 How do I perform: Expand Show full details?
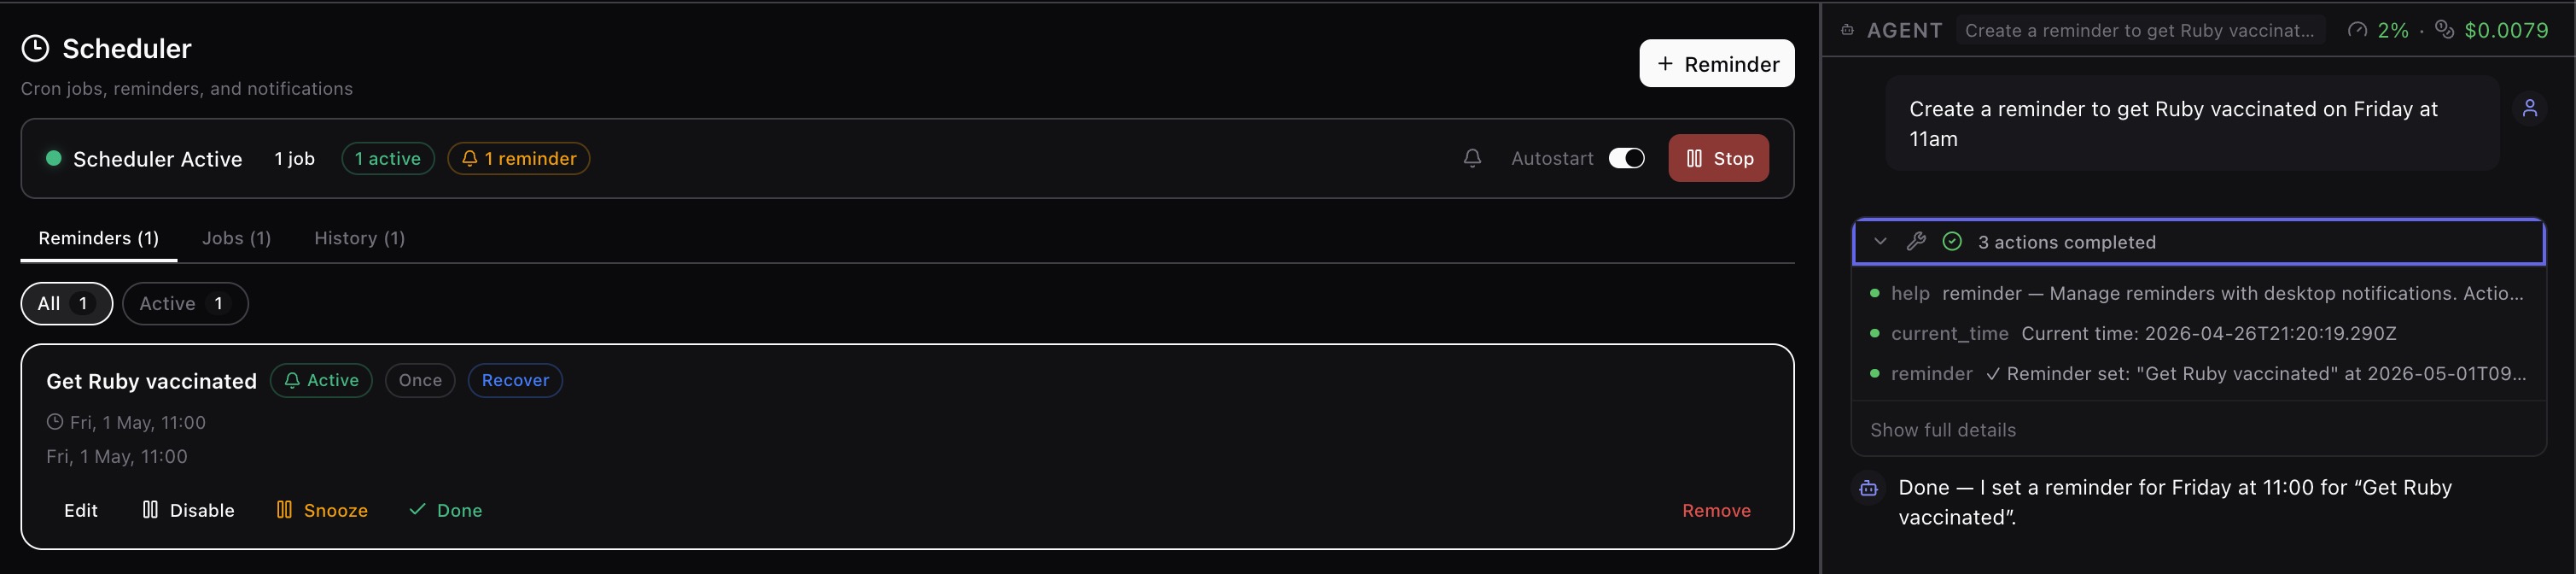tap(1942, 430)
